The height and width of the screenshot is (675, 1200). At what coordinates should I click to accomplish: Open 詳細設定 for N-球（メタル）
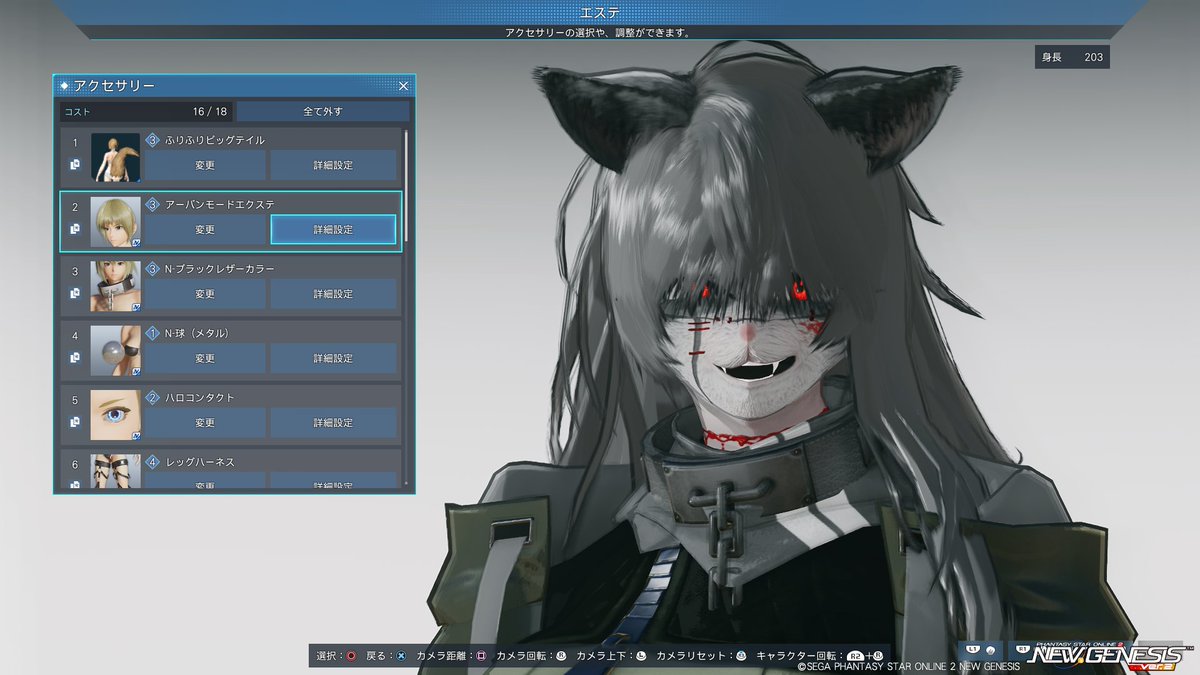(x=333, y=358)
